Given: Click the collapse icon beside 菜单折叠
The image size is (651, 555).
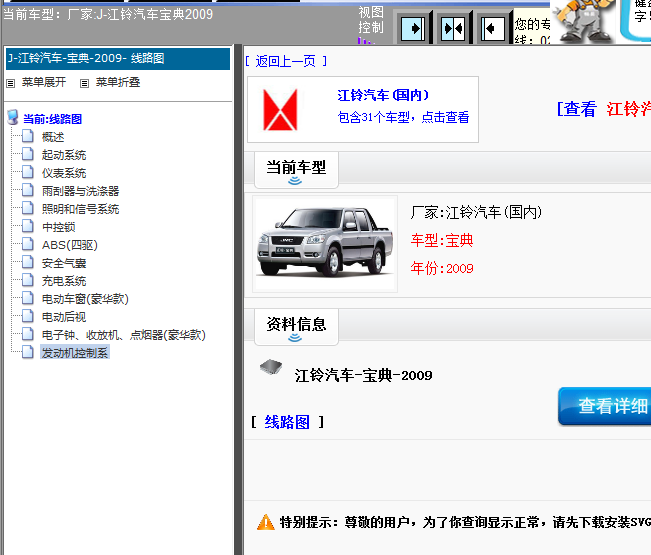Looking at the screenshot, I should [84, 83].
